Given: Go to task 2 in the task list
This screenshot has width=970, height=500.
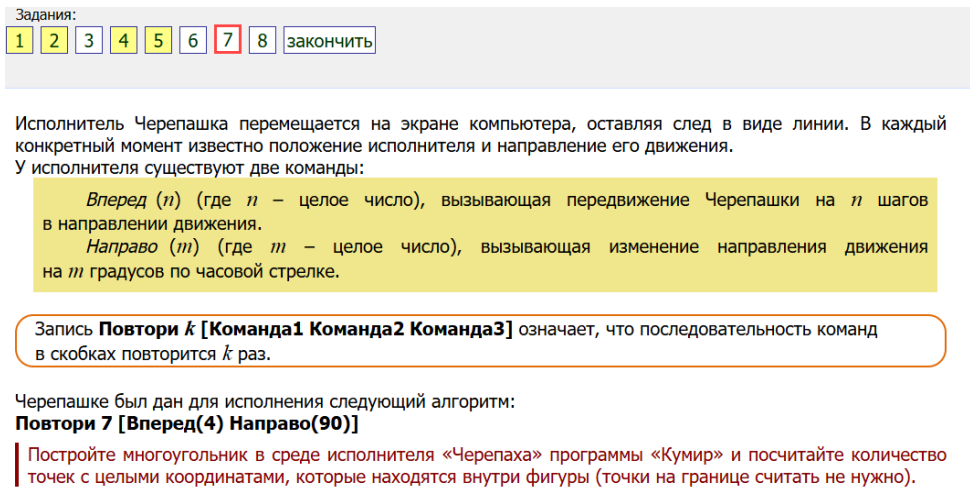Looking at the screenshot, I should pos(54,41).
